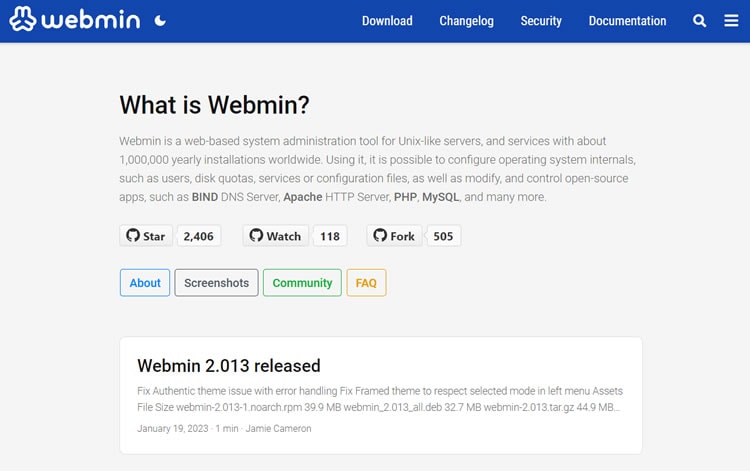Open the 2,406 stargazers count
The image size is (750, 471).
[x=199, y=236]
